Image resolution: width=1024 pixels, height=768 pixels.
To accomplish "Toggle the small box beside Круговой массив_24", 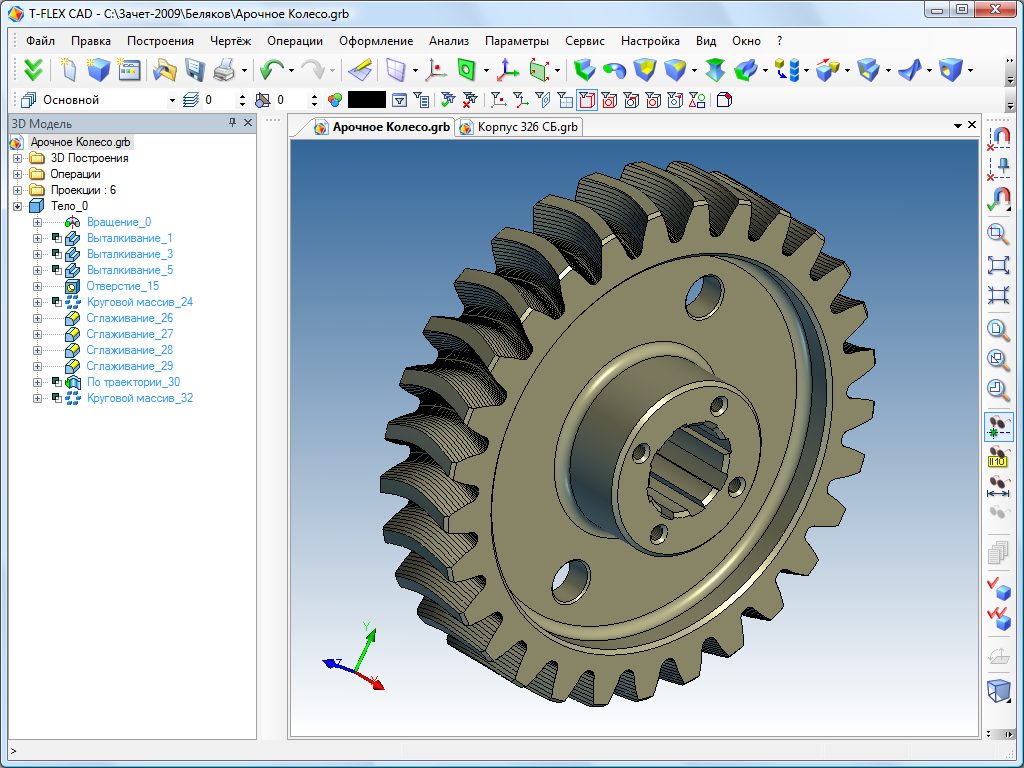I will click(56, 302).
